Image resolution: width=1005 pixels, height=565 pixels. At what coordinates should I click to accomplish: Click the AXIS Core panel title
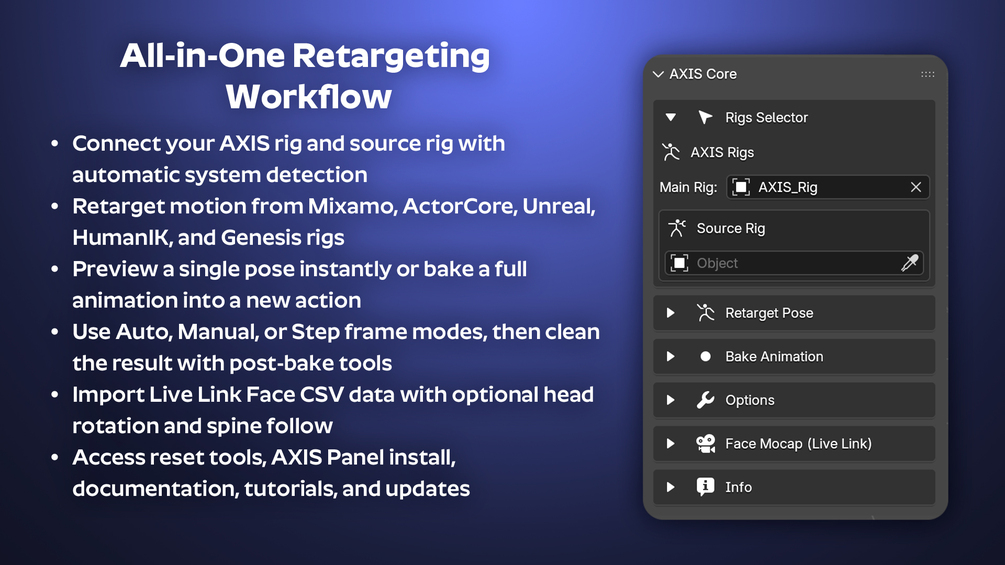tap(703, 74)
